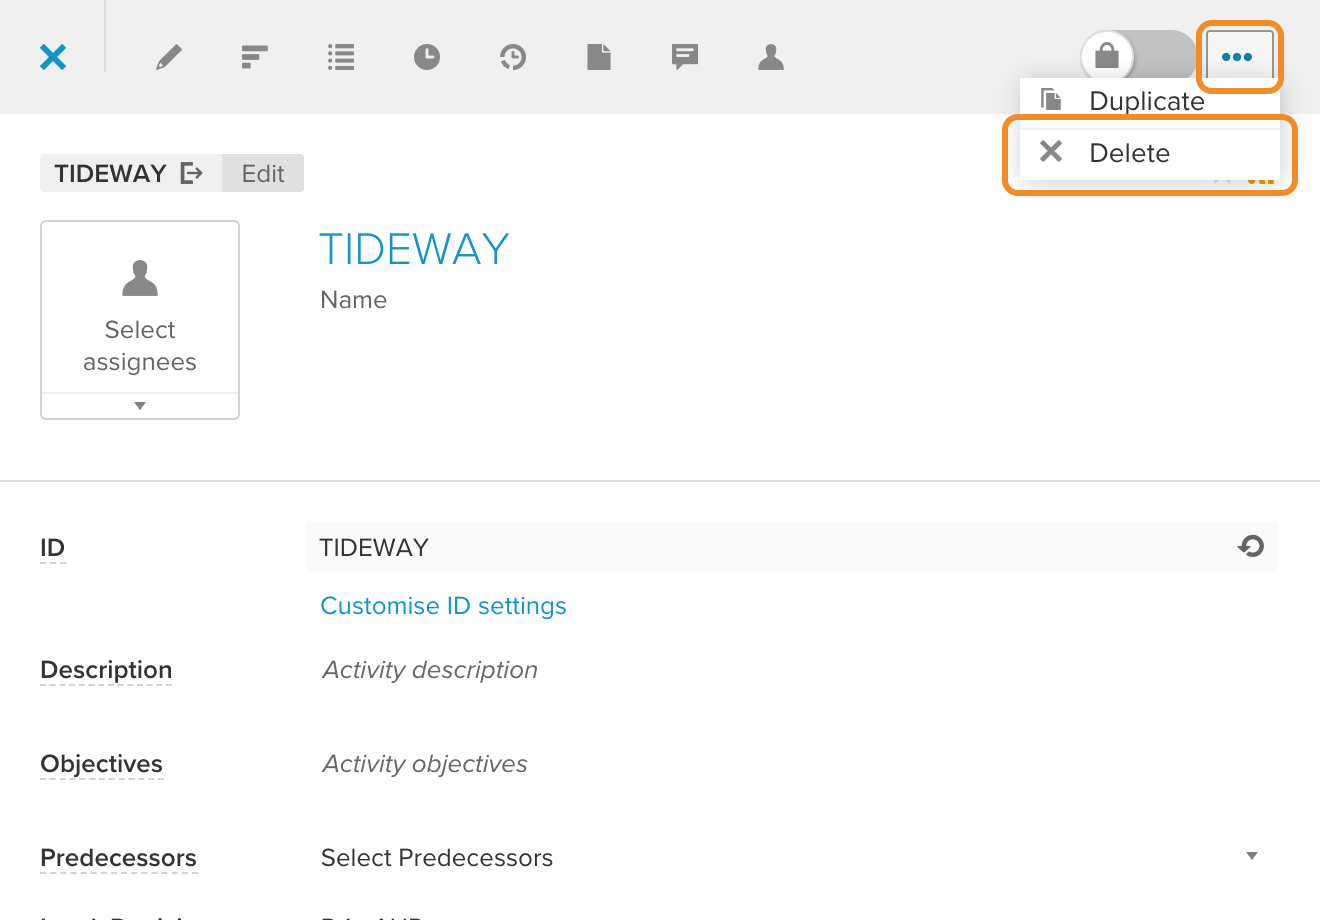Click the Name label under the title

coord(353,300)
